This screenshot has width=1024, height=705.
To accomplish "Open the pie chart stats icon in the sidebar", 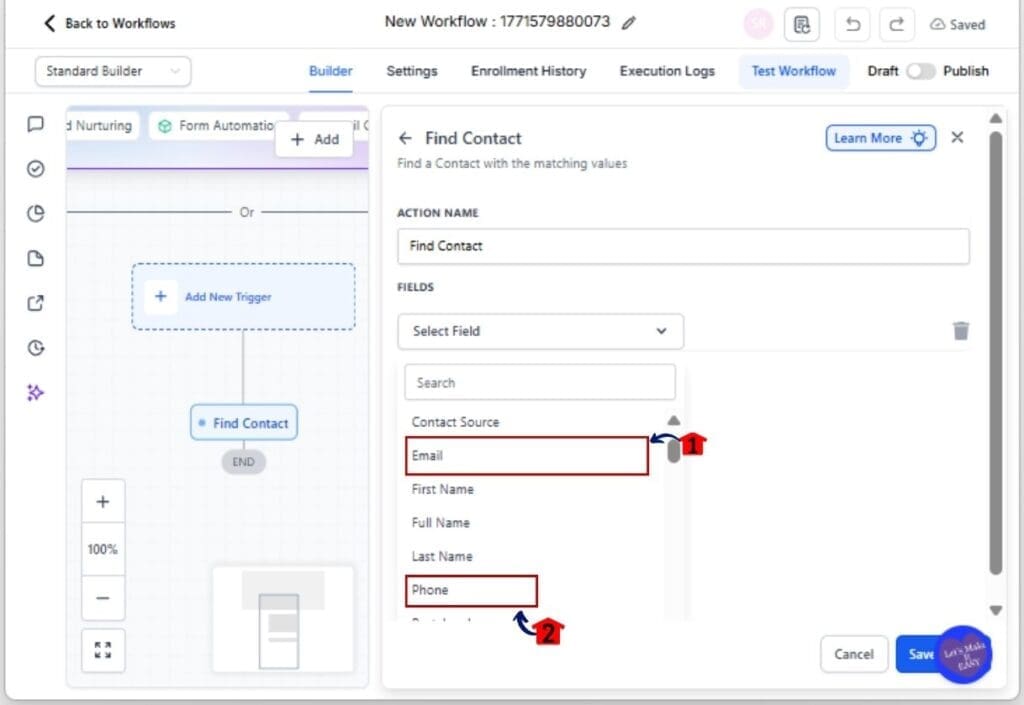I will point(35,213).
